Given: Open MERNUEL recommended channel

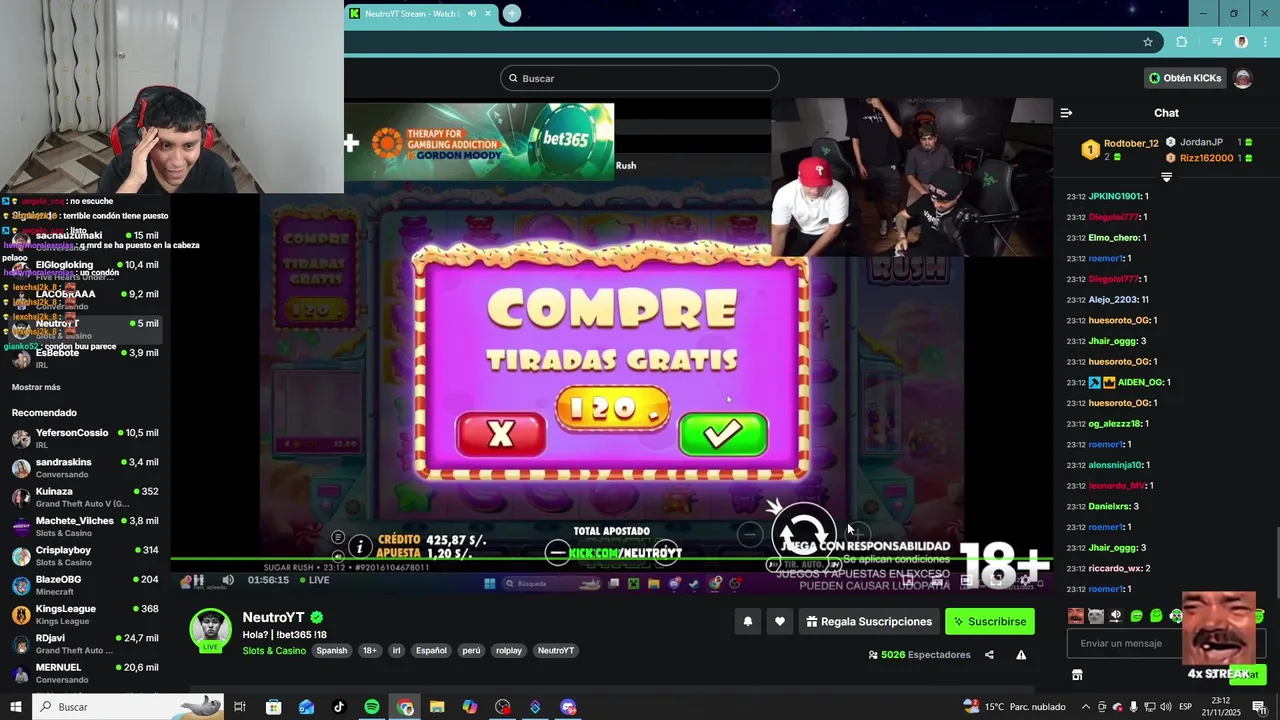Looking at the screenshot, I should point(85,673).
